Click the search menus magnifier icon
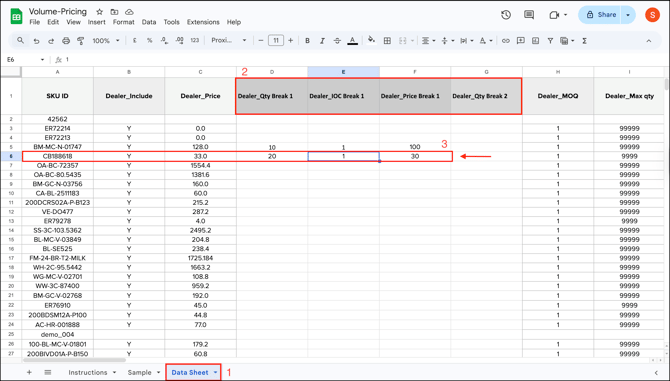 21,40
